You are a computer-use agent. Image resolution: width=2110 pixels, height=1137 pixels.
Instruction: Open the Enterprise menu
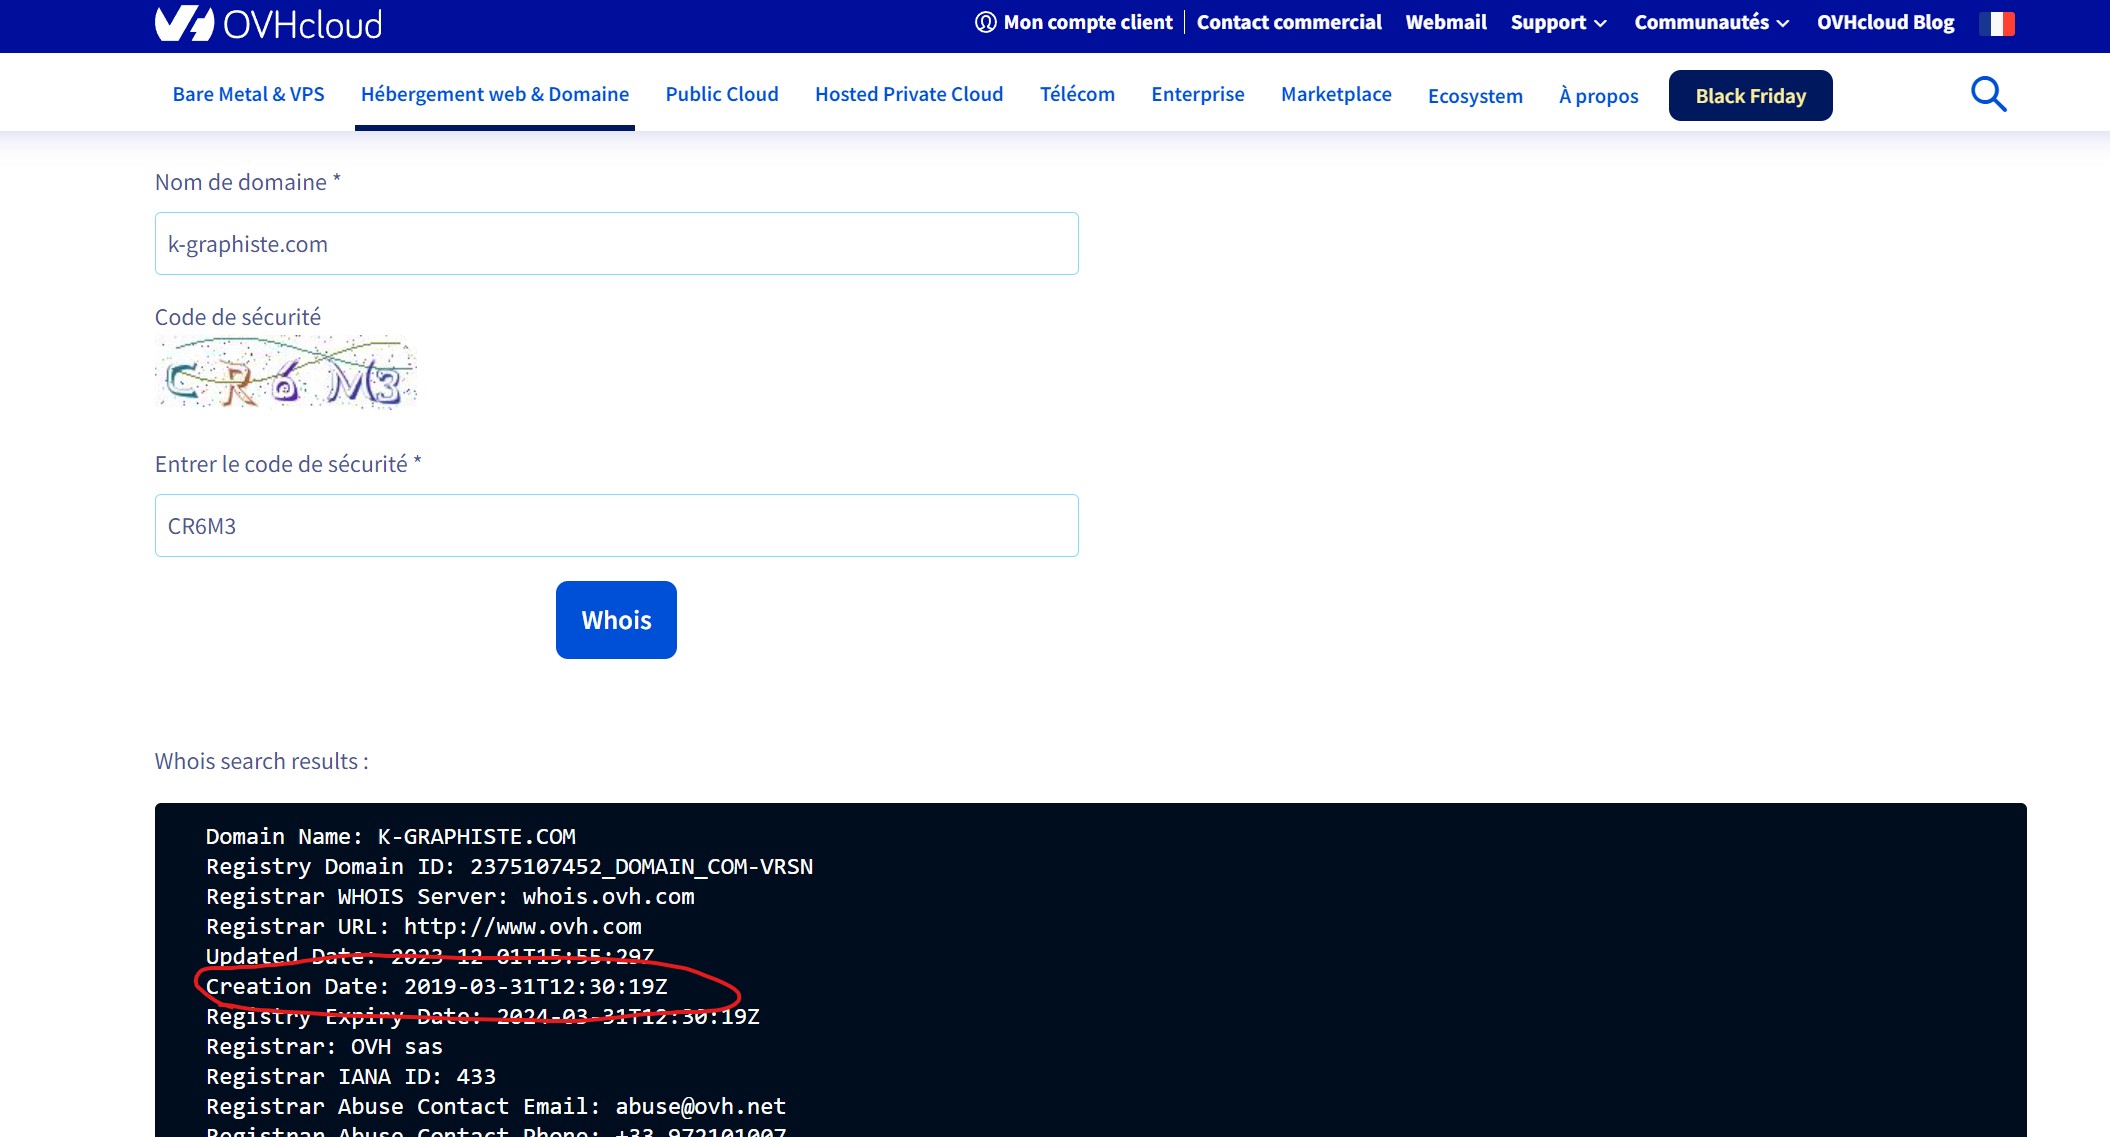(x=1198, y=94)
